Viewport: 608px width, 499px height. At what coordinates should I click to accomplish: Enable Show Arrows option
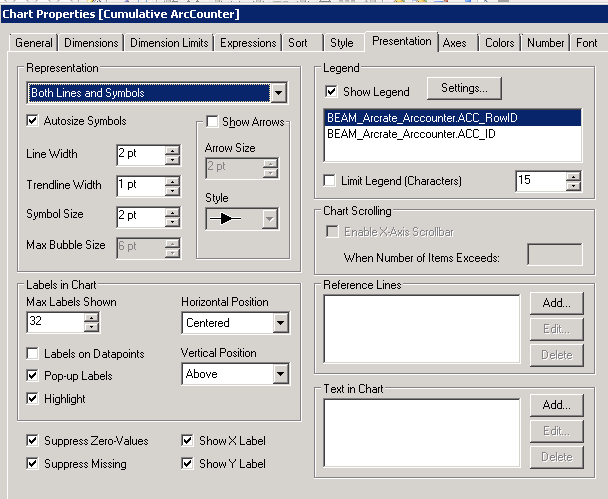pyautogui.click(x=212, y=122)
